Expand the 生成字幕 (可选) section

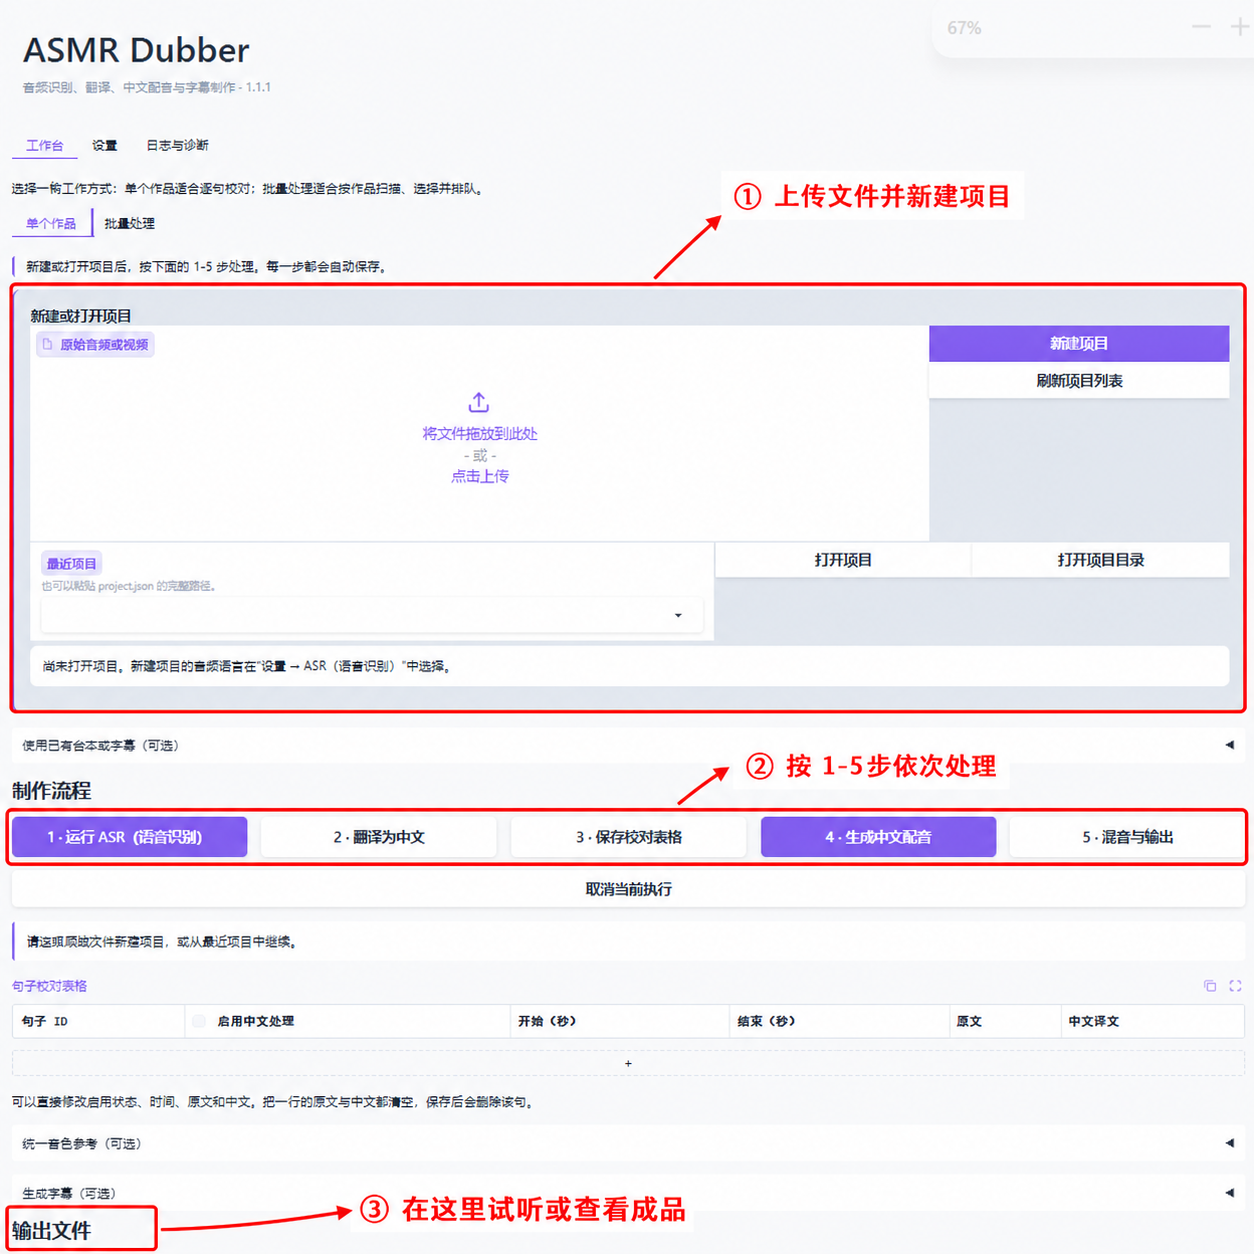(x=628, y=1193)
